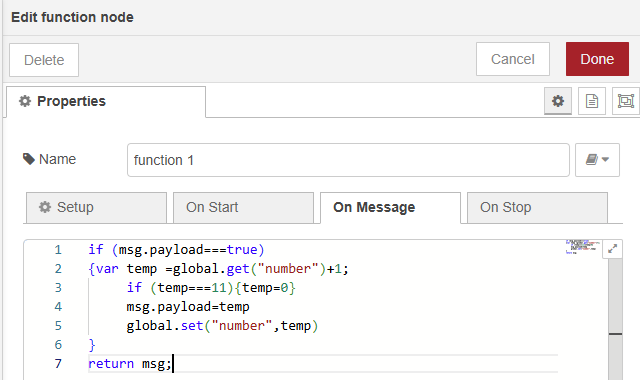The height and width of the screenshot is (380, 640).
Task: Place cursor on line 4 msg.payload=temp
Action: tap(188, 307)
